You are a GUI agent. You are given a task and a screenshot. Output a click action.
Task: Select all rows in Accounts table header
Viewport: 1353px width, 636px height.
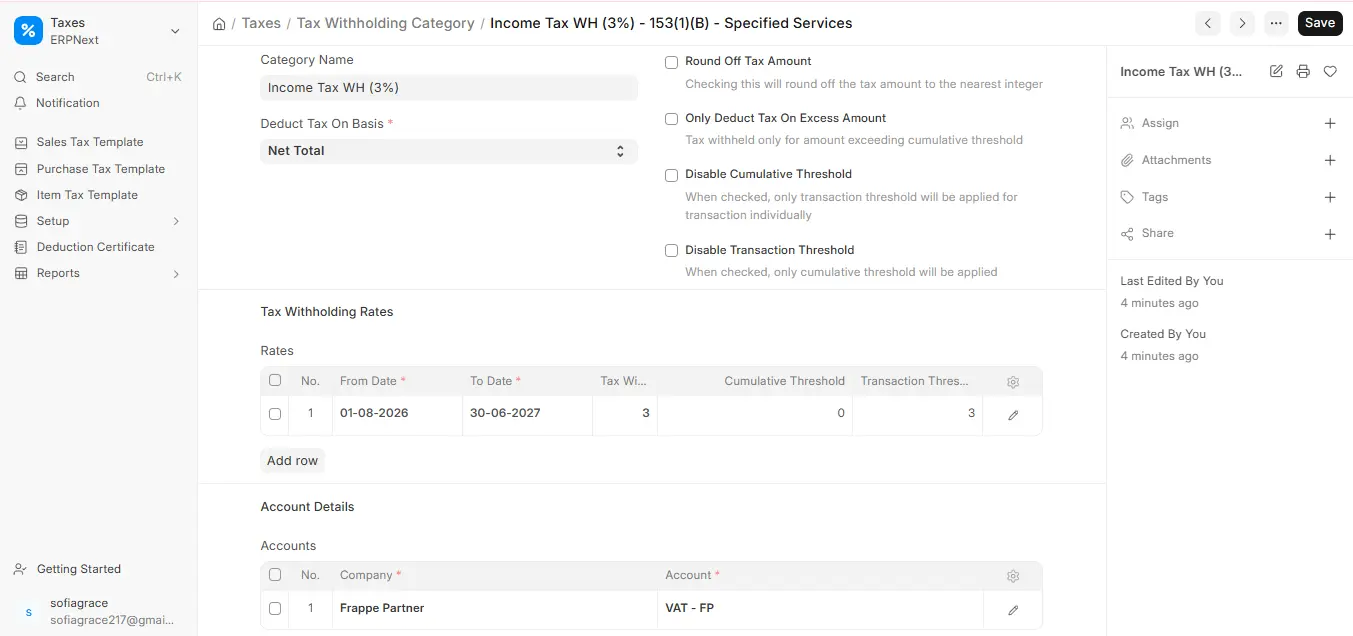point(275,575)
